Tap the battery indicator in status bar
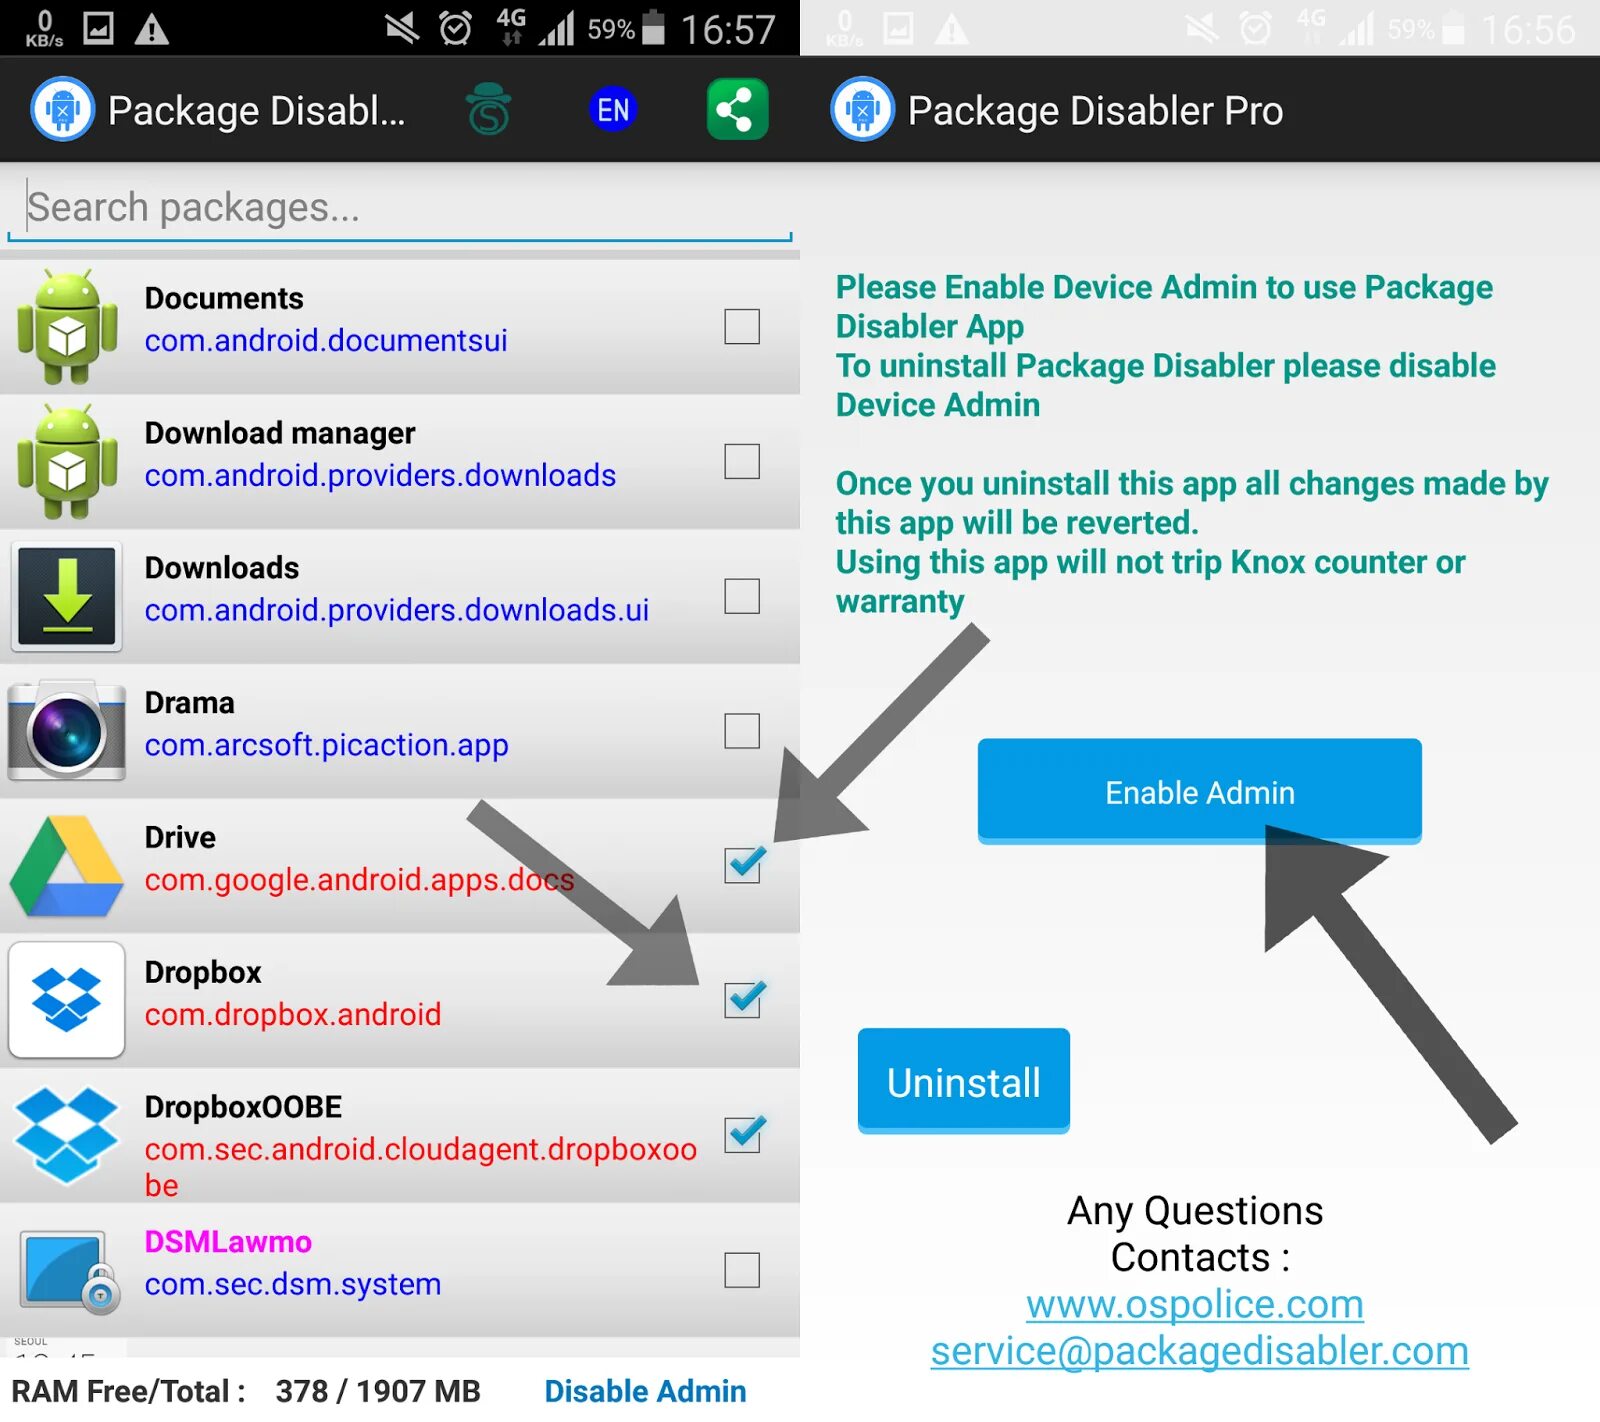Screen dimensions: 1600x1422 click(653, 27)
